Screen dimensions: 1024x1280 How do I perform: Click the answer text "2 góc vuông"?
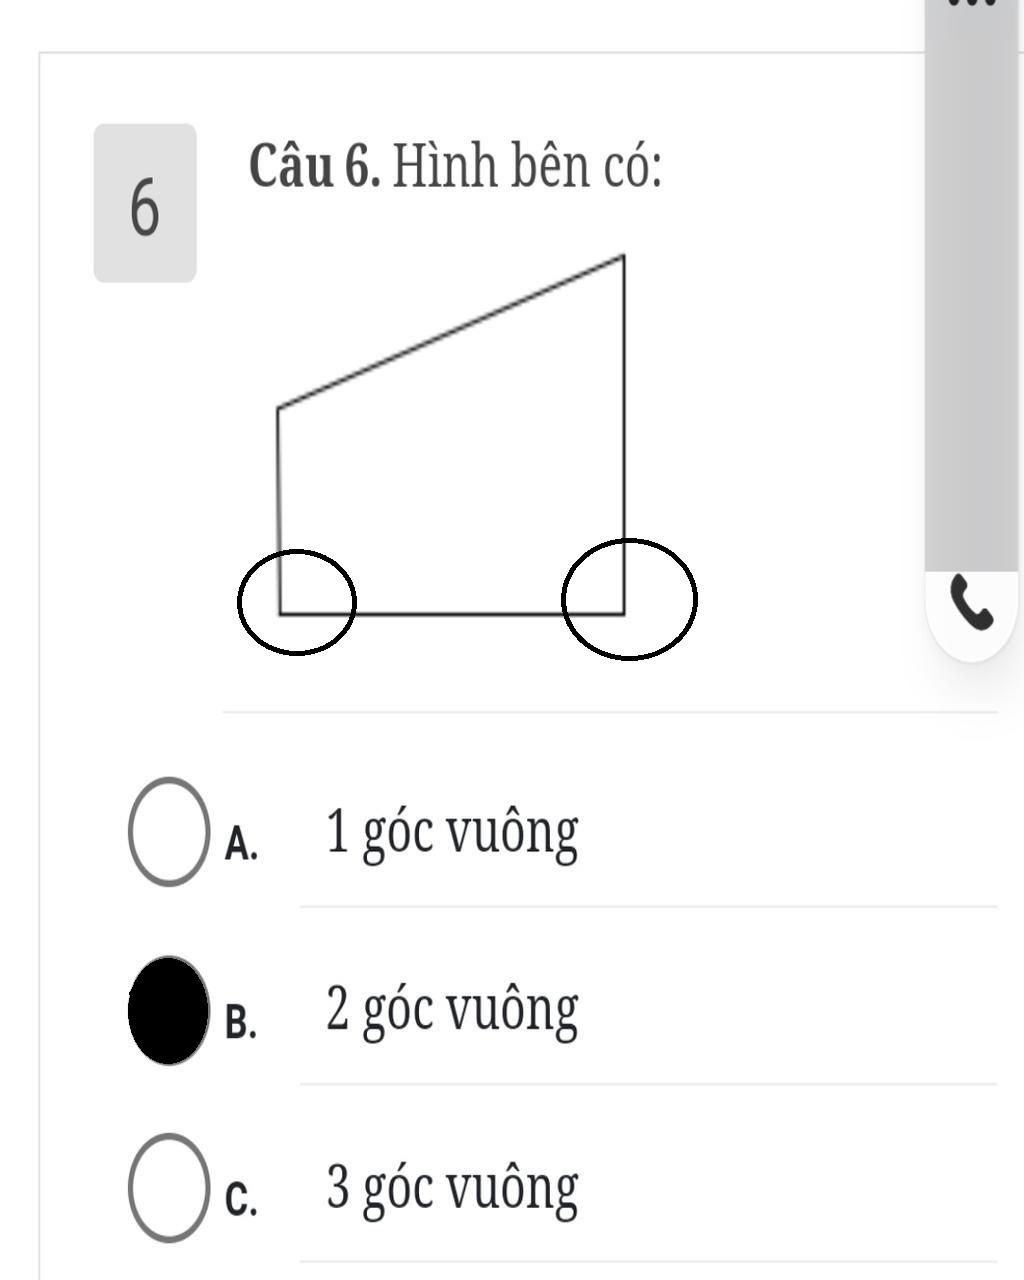(x=452, y=1010)
